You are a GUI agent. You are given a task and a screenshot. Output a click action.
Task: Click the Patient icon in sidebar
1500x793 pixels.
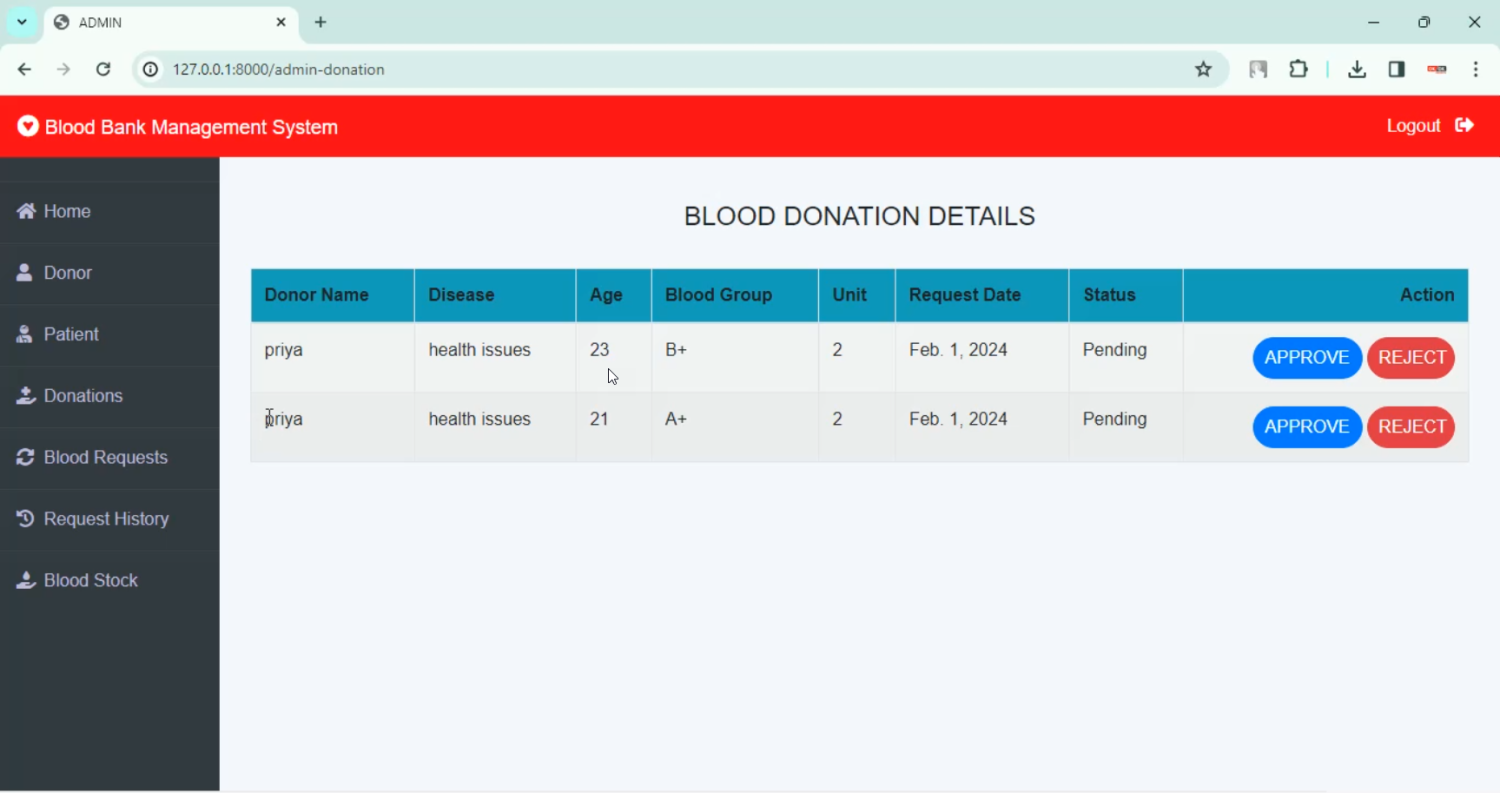pyautogui.click(x=25, y=334)
